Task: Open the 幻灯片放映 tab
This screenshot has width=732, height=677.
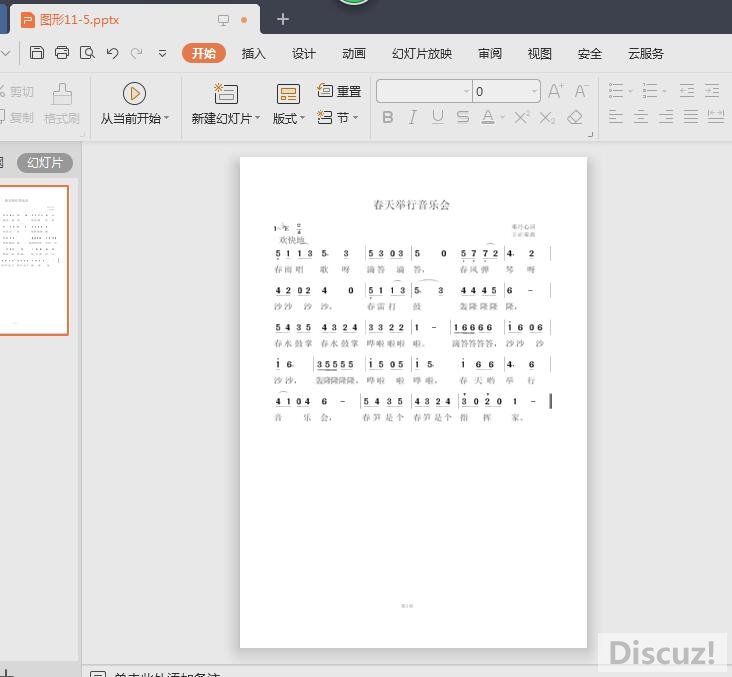Action: click(x=422, y=54)
